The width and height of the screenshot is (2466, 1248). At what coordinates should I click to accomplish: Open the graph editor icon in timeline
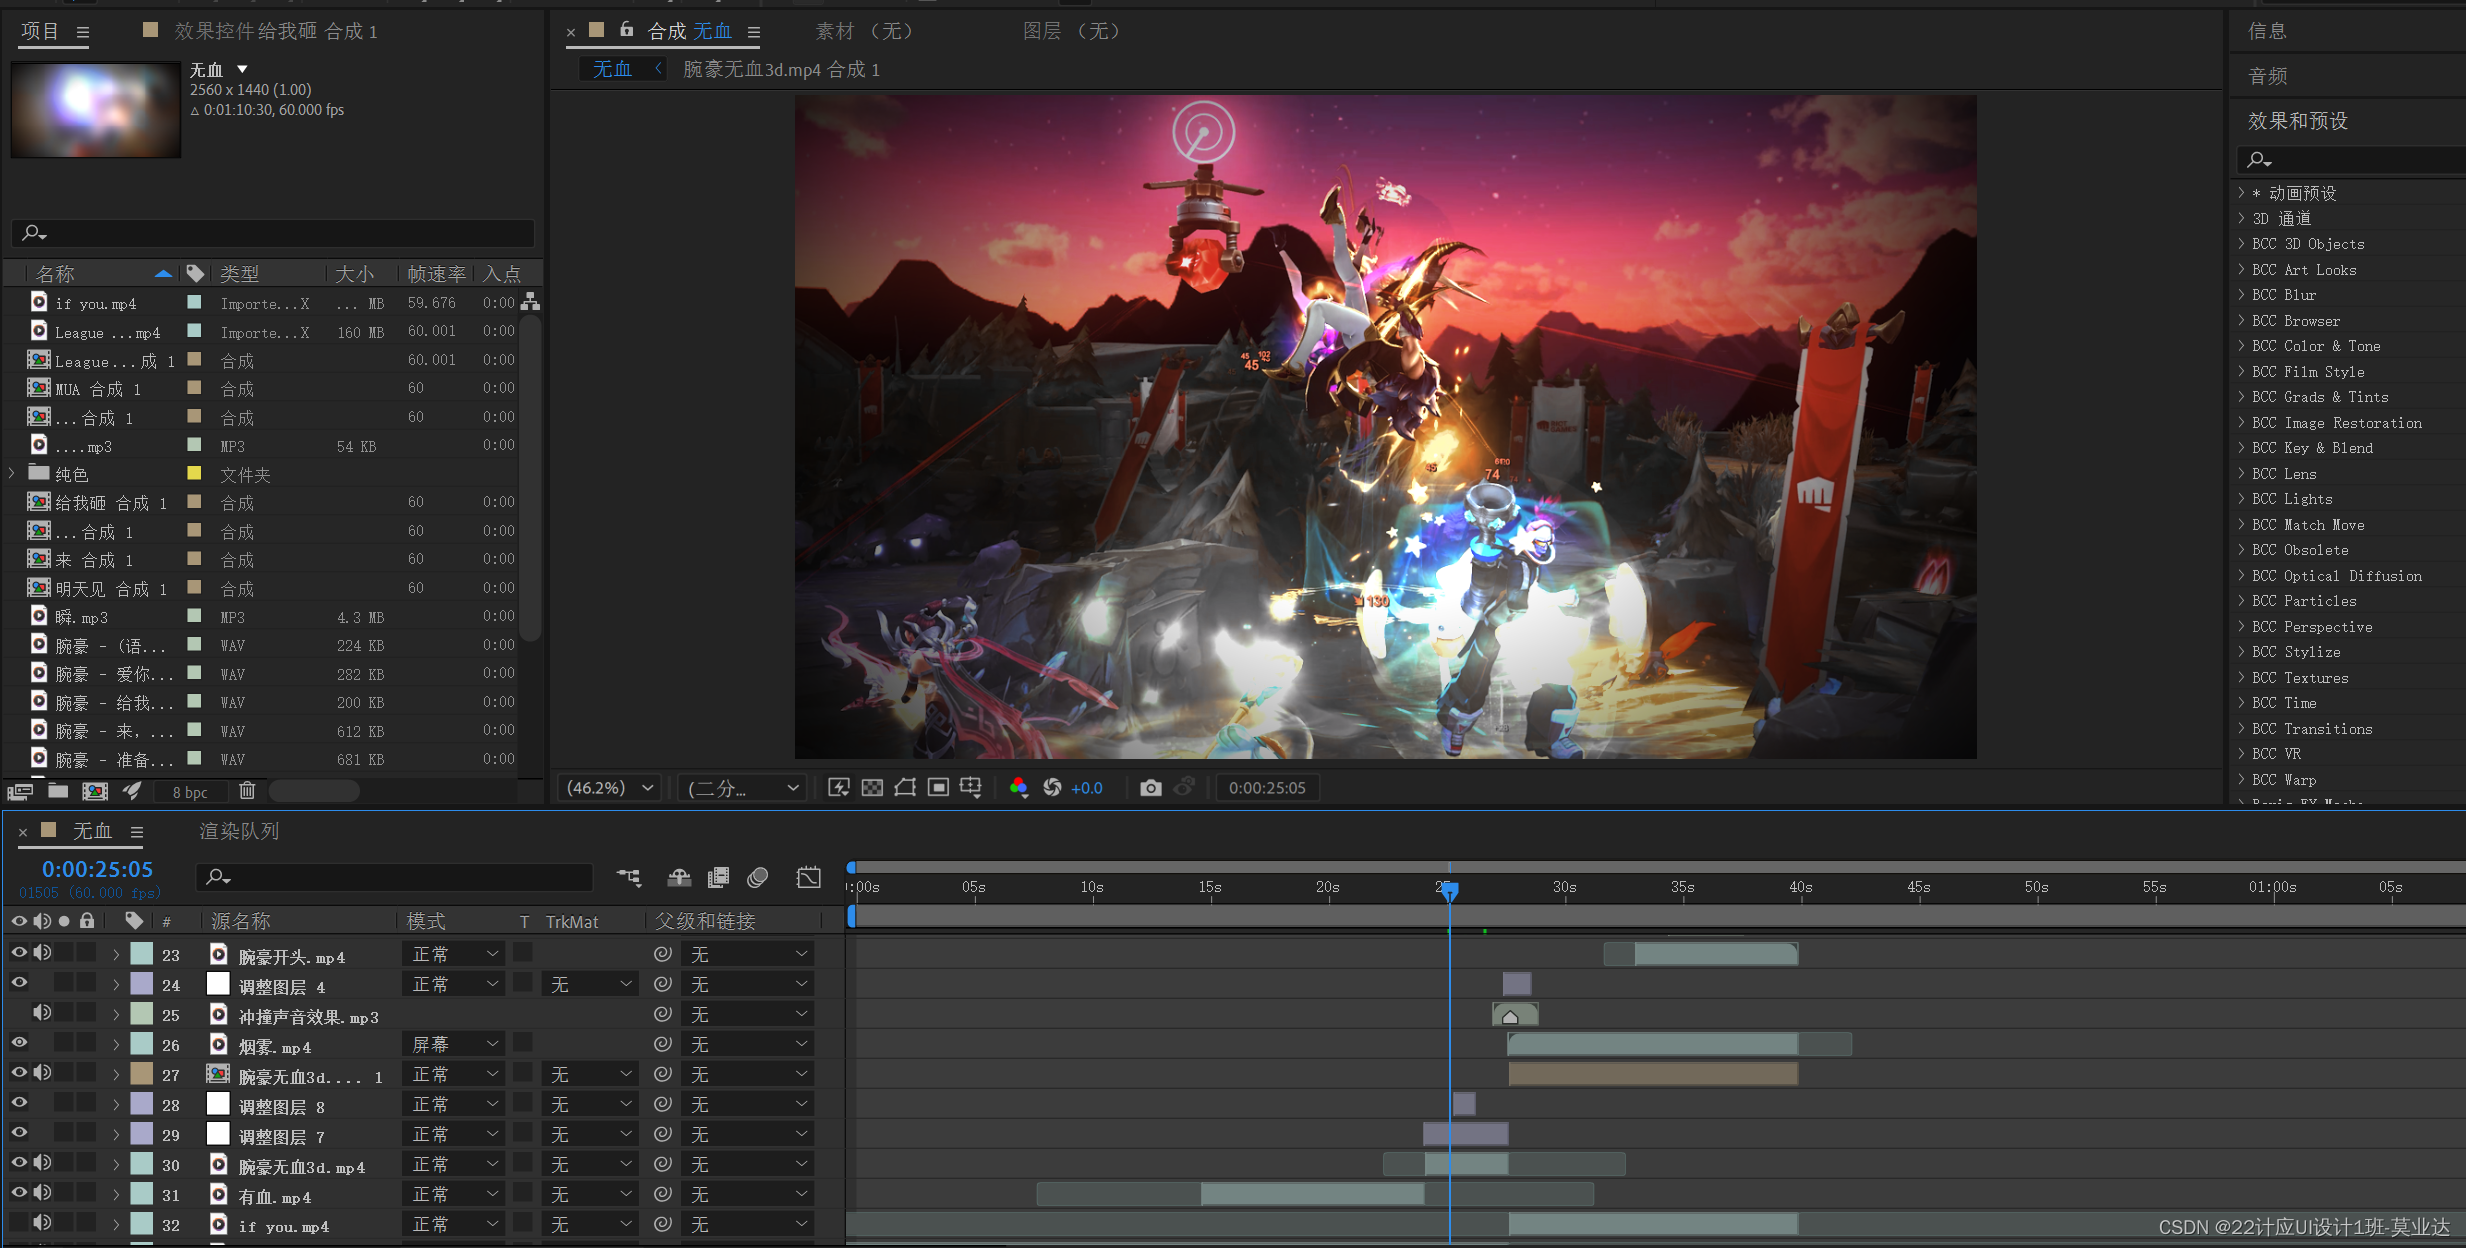pos(808,877)
